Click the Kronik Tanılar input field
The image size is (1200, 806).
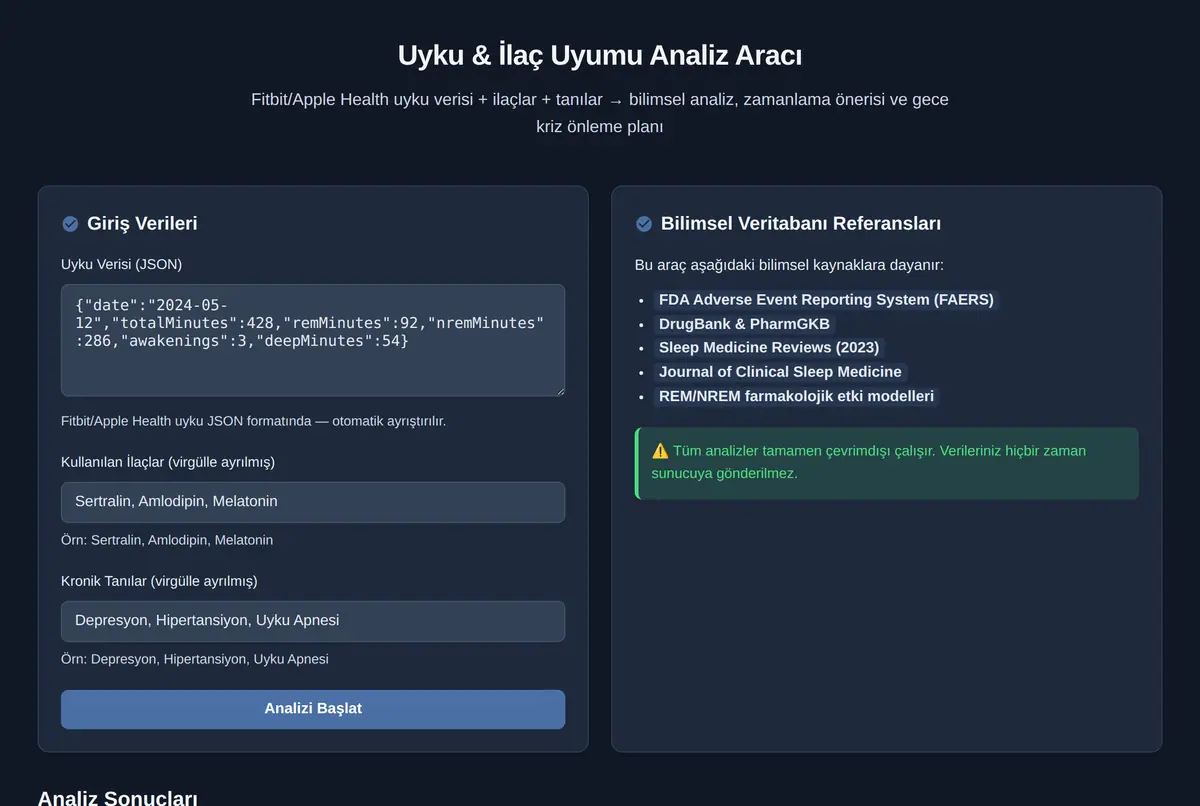click(313, 621)
